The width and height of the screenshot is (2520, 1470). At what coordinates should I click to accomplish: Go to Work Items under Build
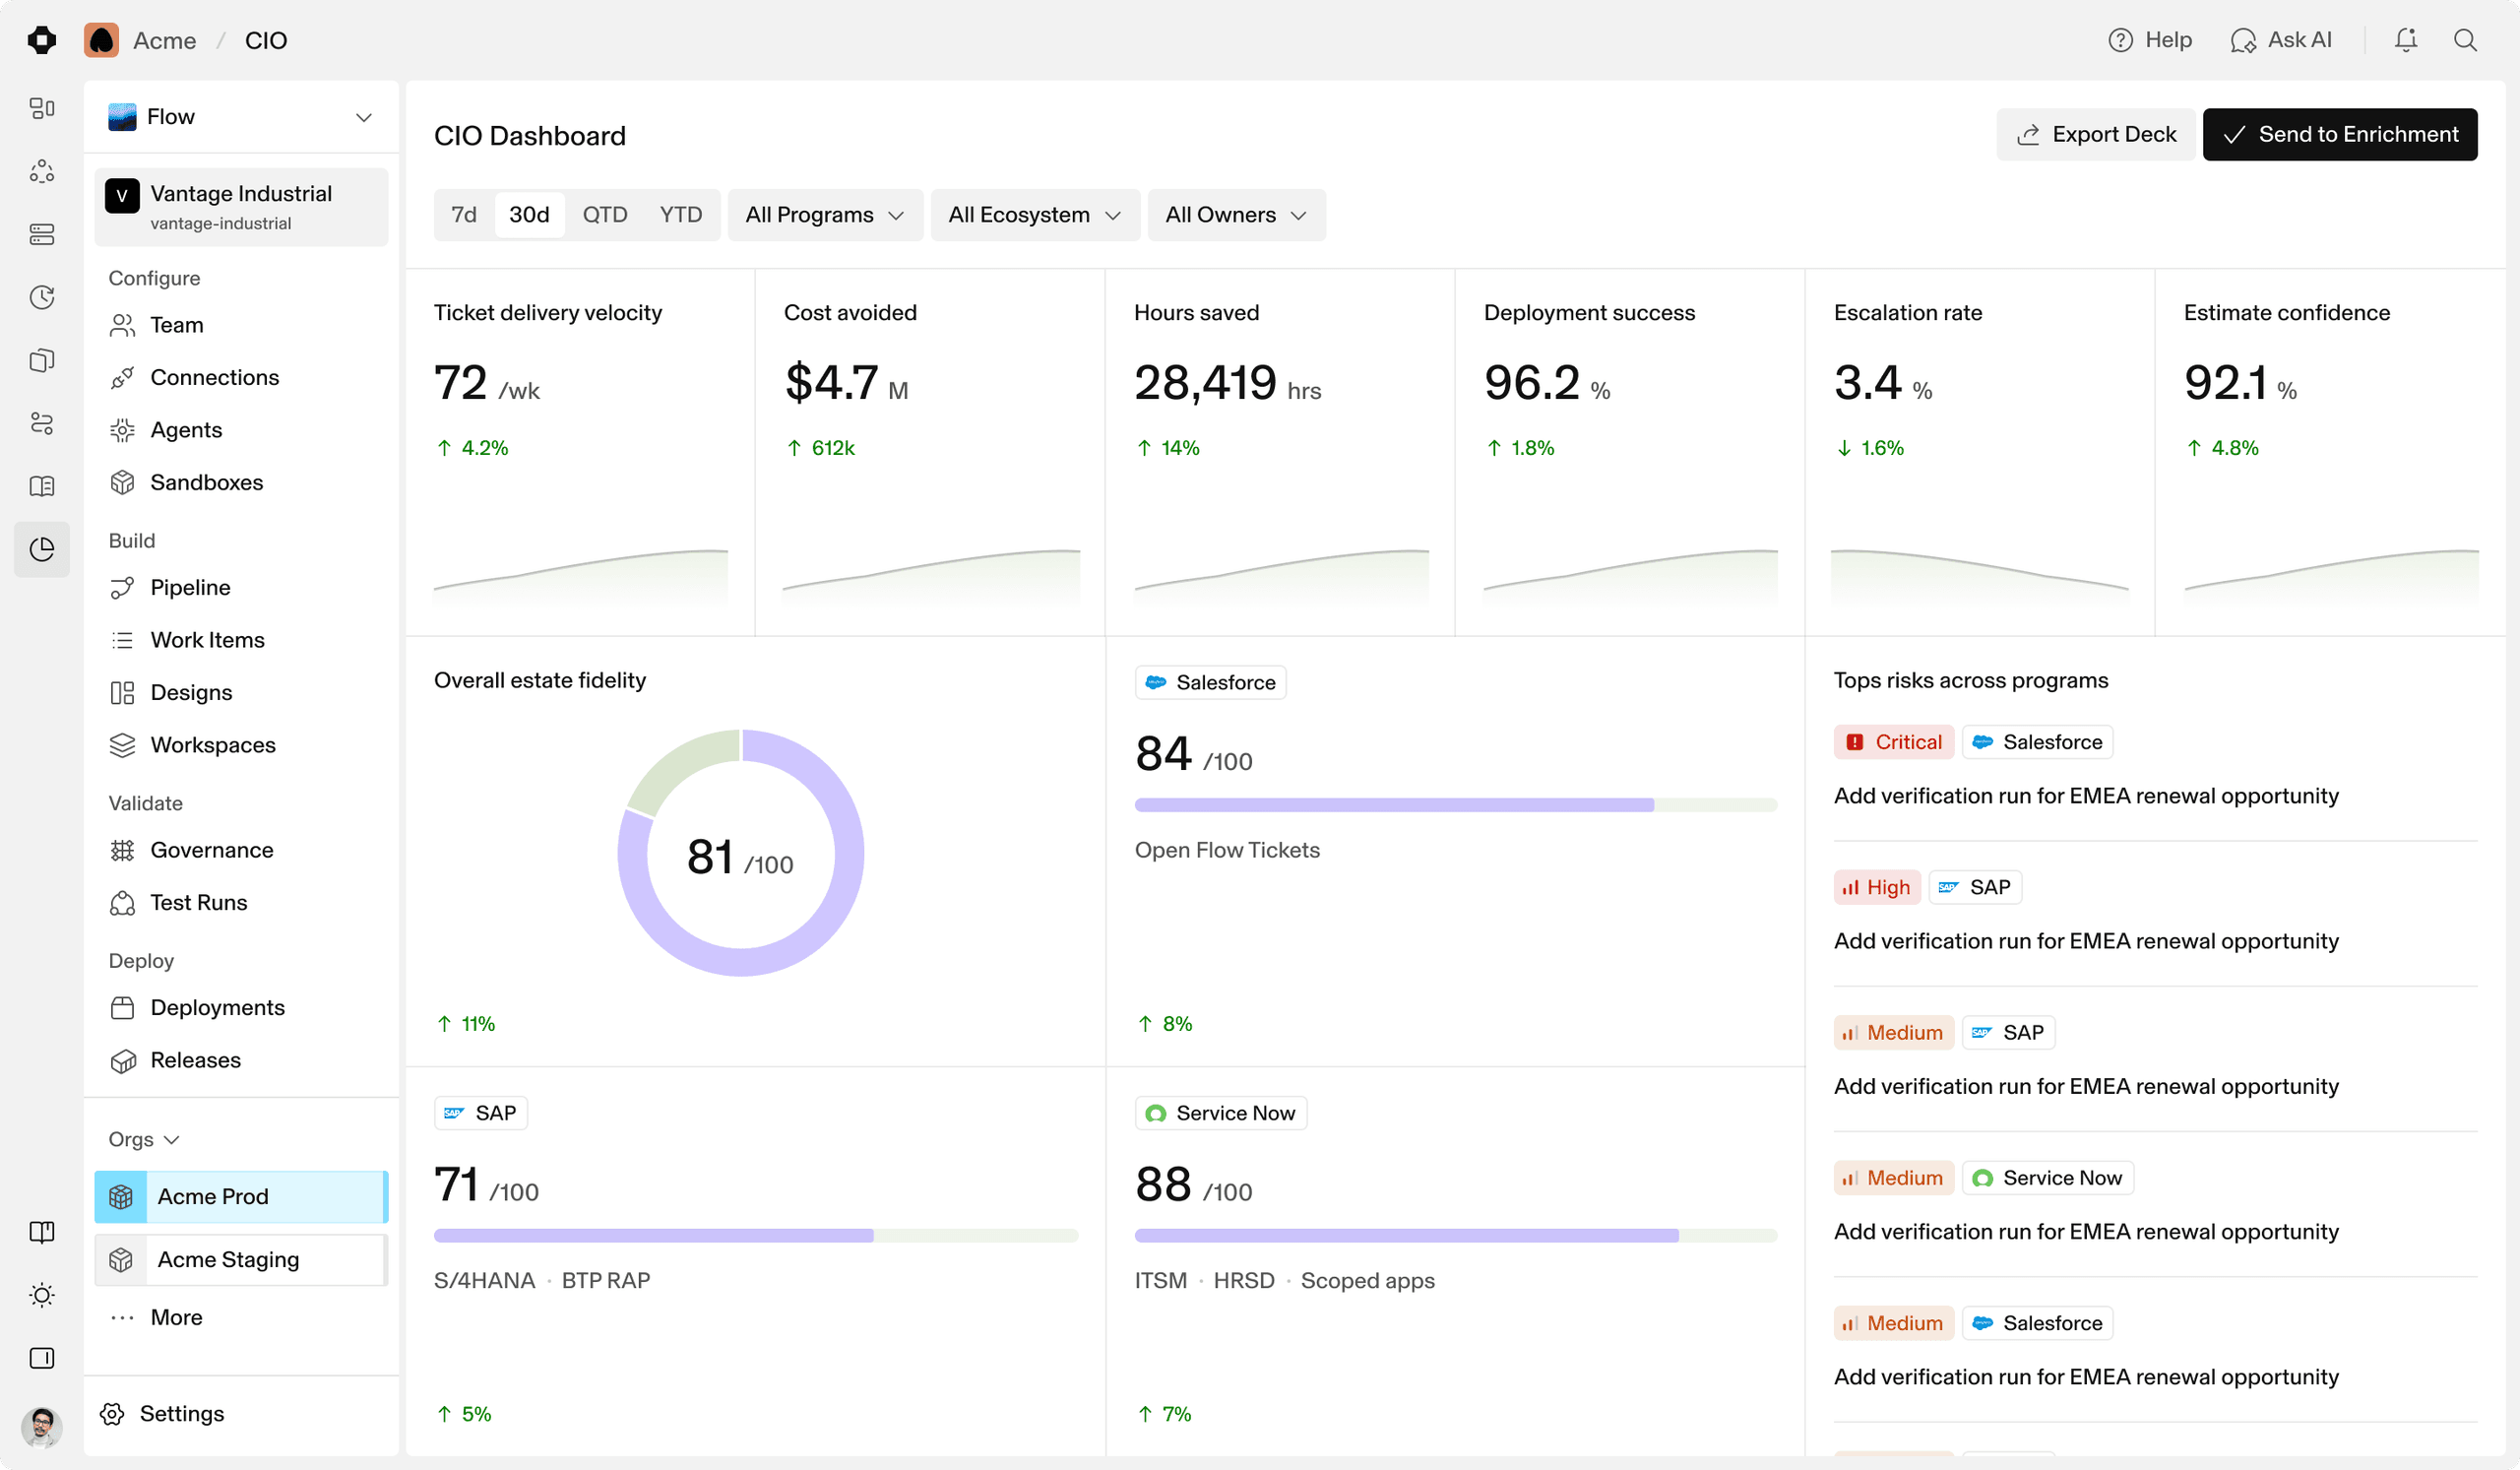coord(241,640)
